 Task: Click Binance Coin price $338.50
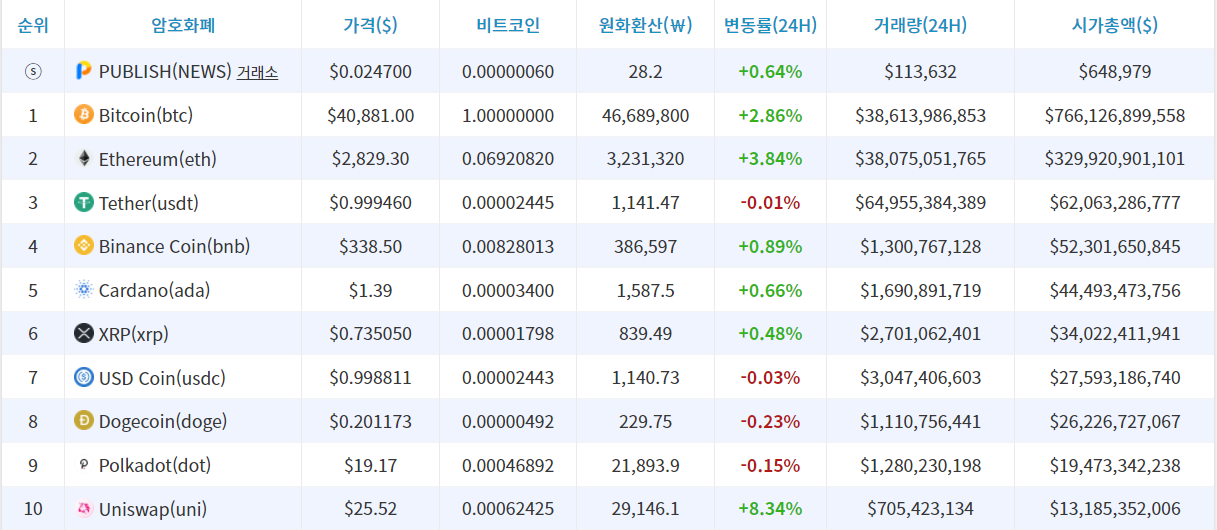click(371, 247)
